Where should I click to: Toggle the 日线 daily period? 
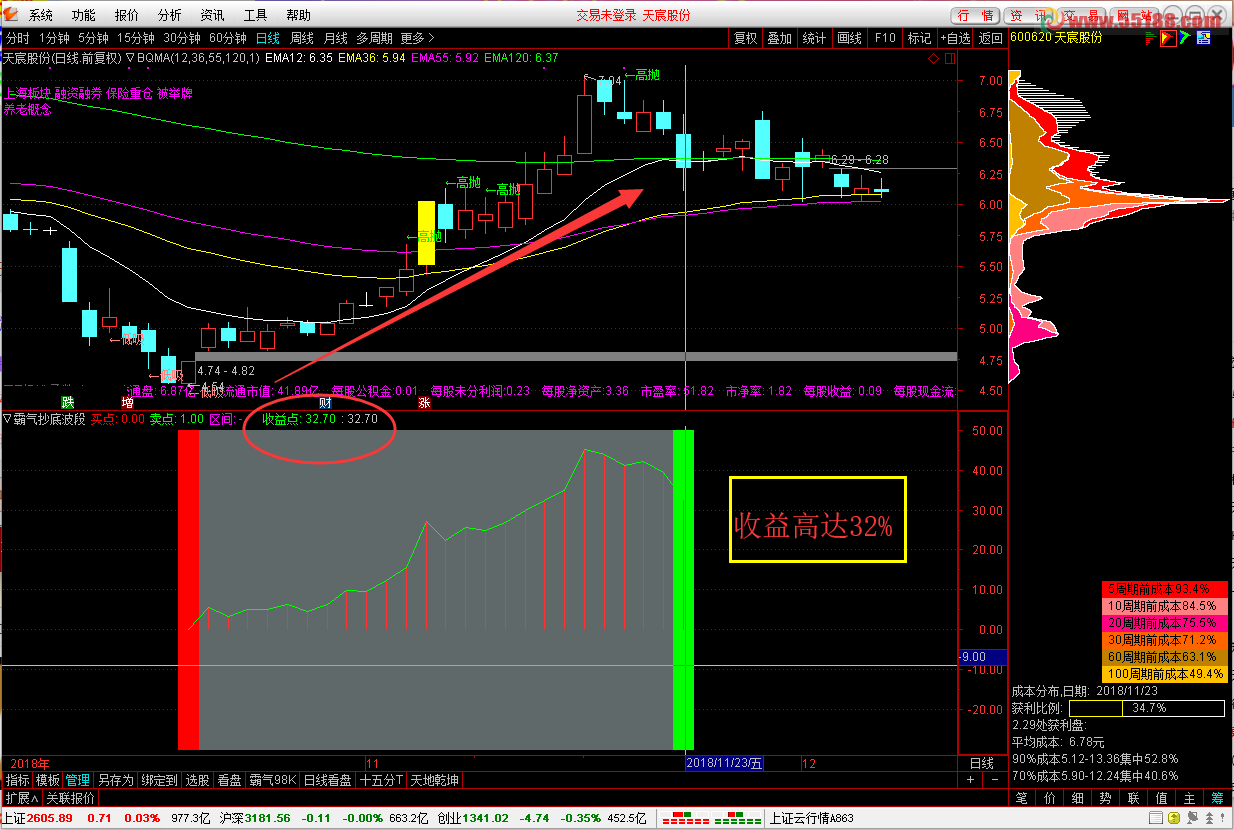[x=268, y=38]
